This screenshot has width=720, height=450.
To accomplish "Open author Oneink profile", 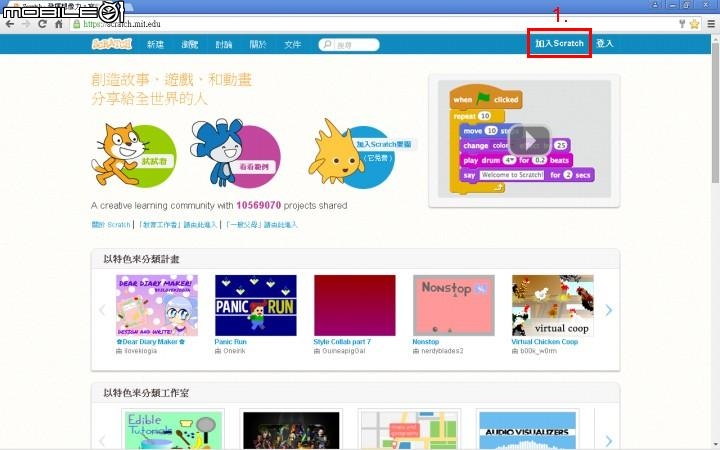I will (234, 351).
